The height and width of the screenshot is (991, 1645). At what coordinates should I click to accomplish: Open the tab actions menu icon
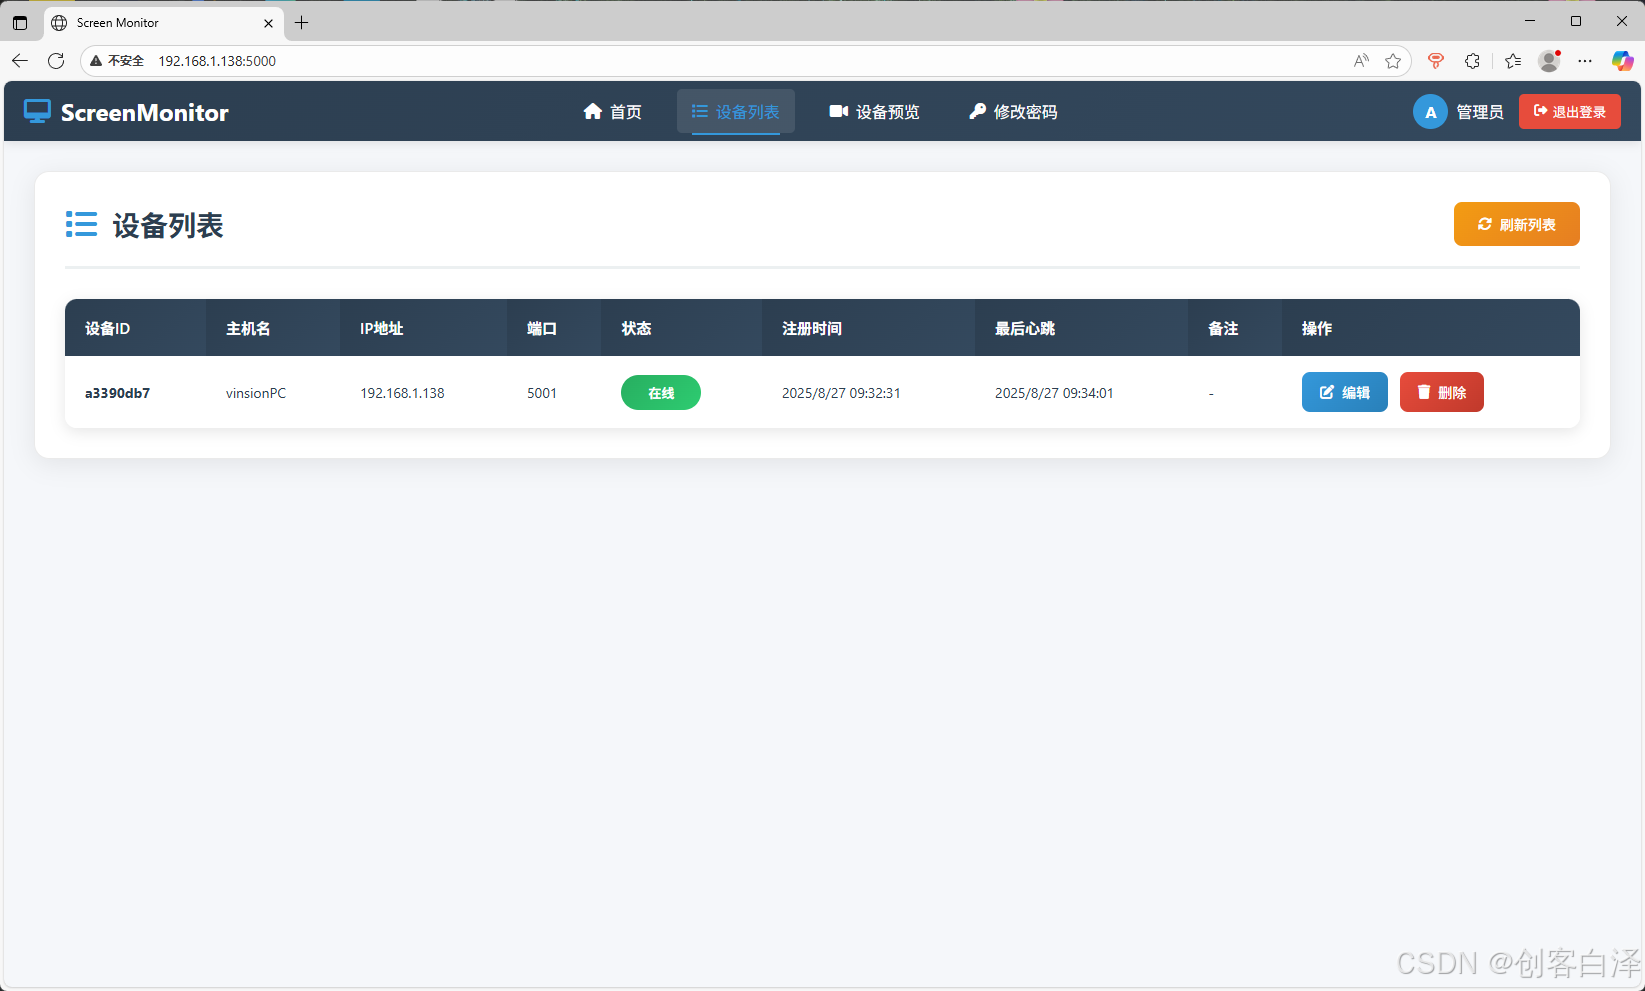coord(20,22)
